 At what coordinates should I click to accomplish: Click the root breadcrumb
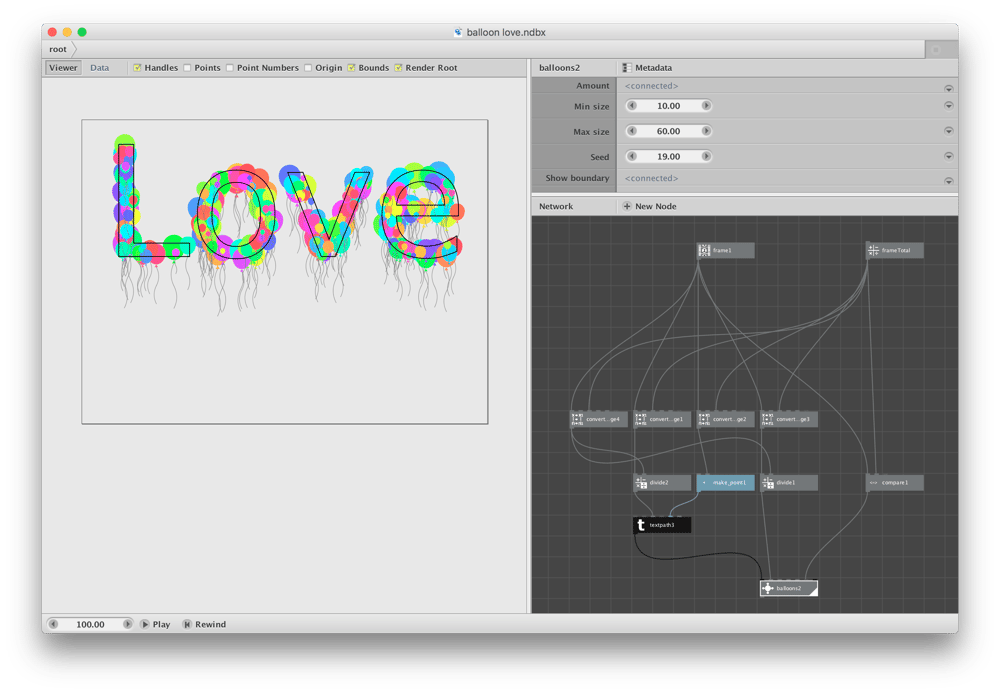point(58,49)
